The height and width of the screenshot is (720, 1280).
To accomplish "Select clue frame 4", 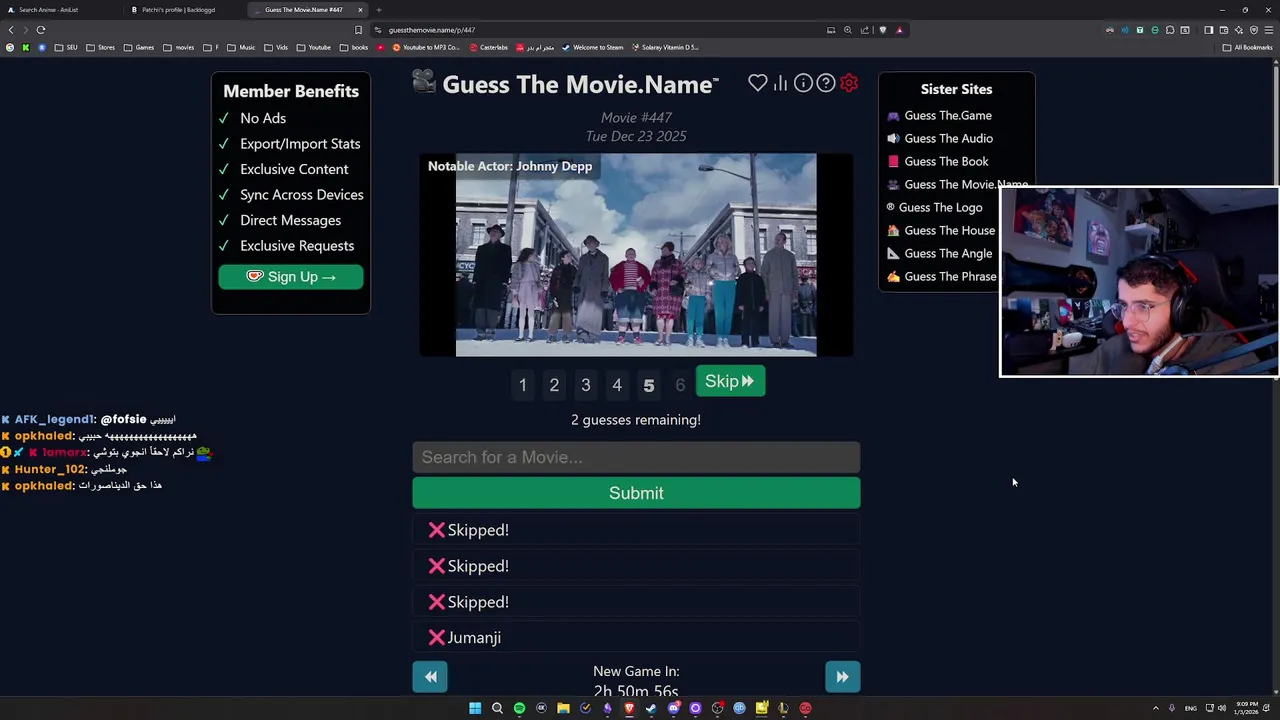I will [x=617, y=385].
